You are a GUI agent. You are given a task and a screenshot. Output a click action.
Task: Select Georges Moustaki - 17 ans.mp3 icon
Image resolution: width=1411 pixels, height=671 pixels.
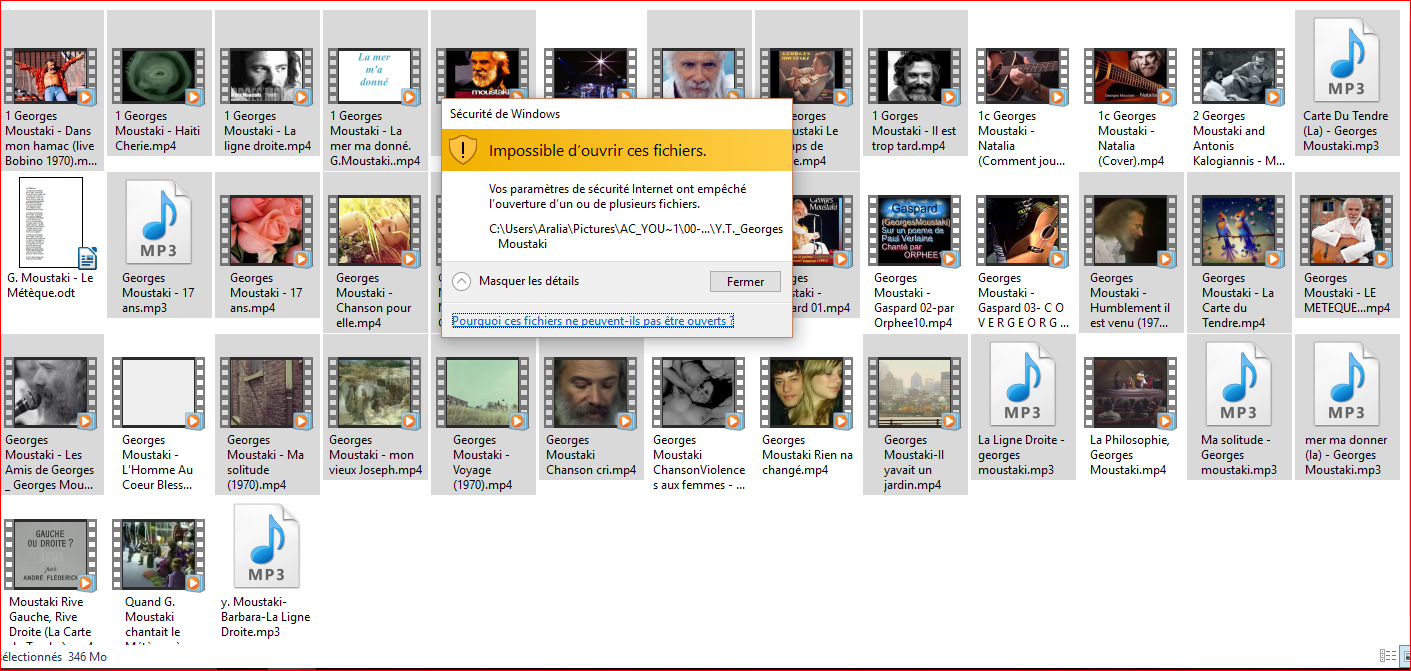click(x=158, y=220)
